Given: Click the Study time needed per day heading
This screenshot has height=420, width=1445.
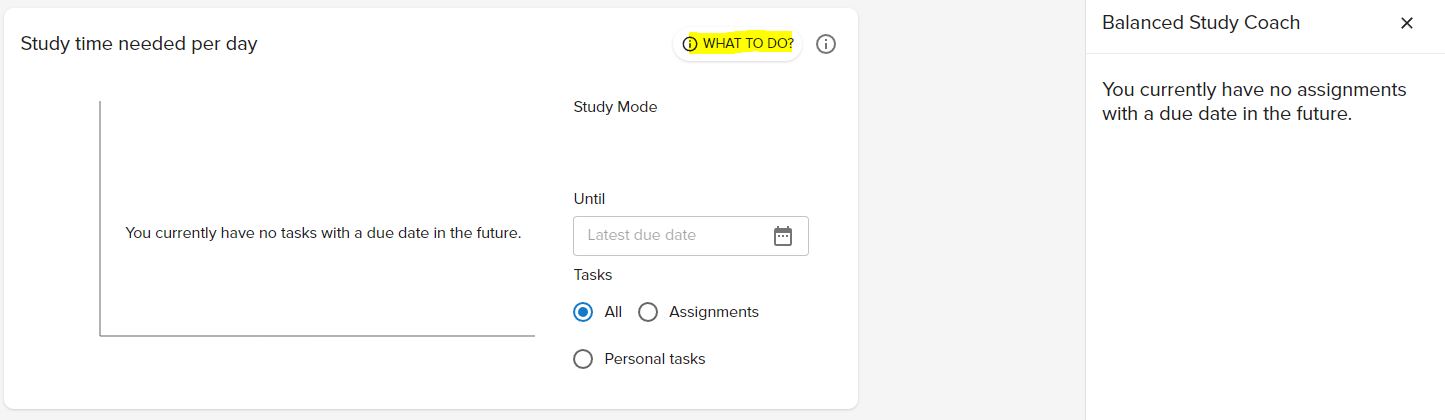Looking at the screenshot, I should point(139,44).
